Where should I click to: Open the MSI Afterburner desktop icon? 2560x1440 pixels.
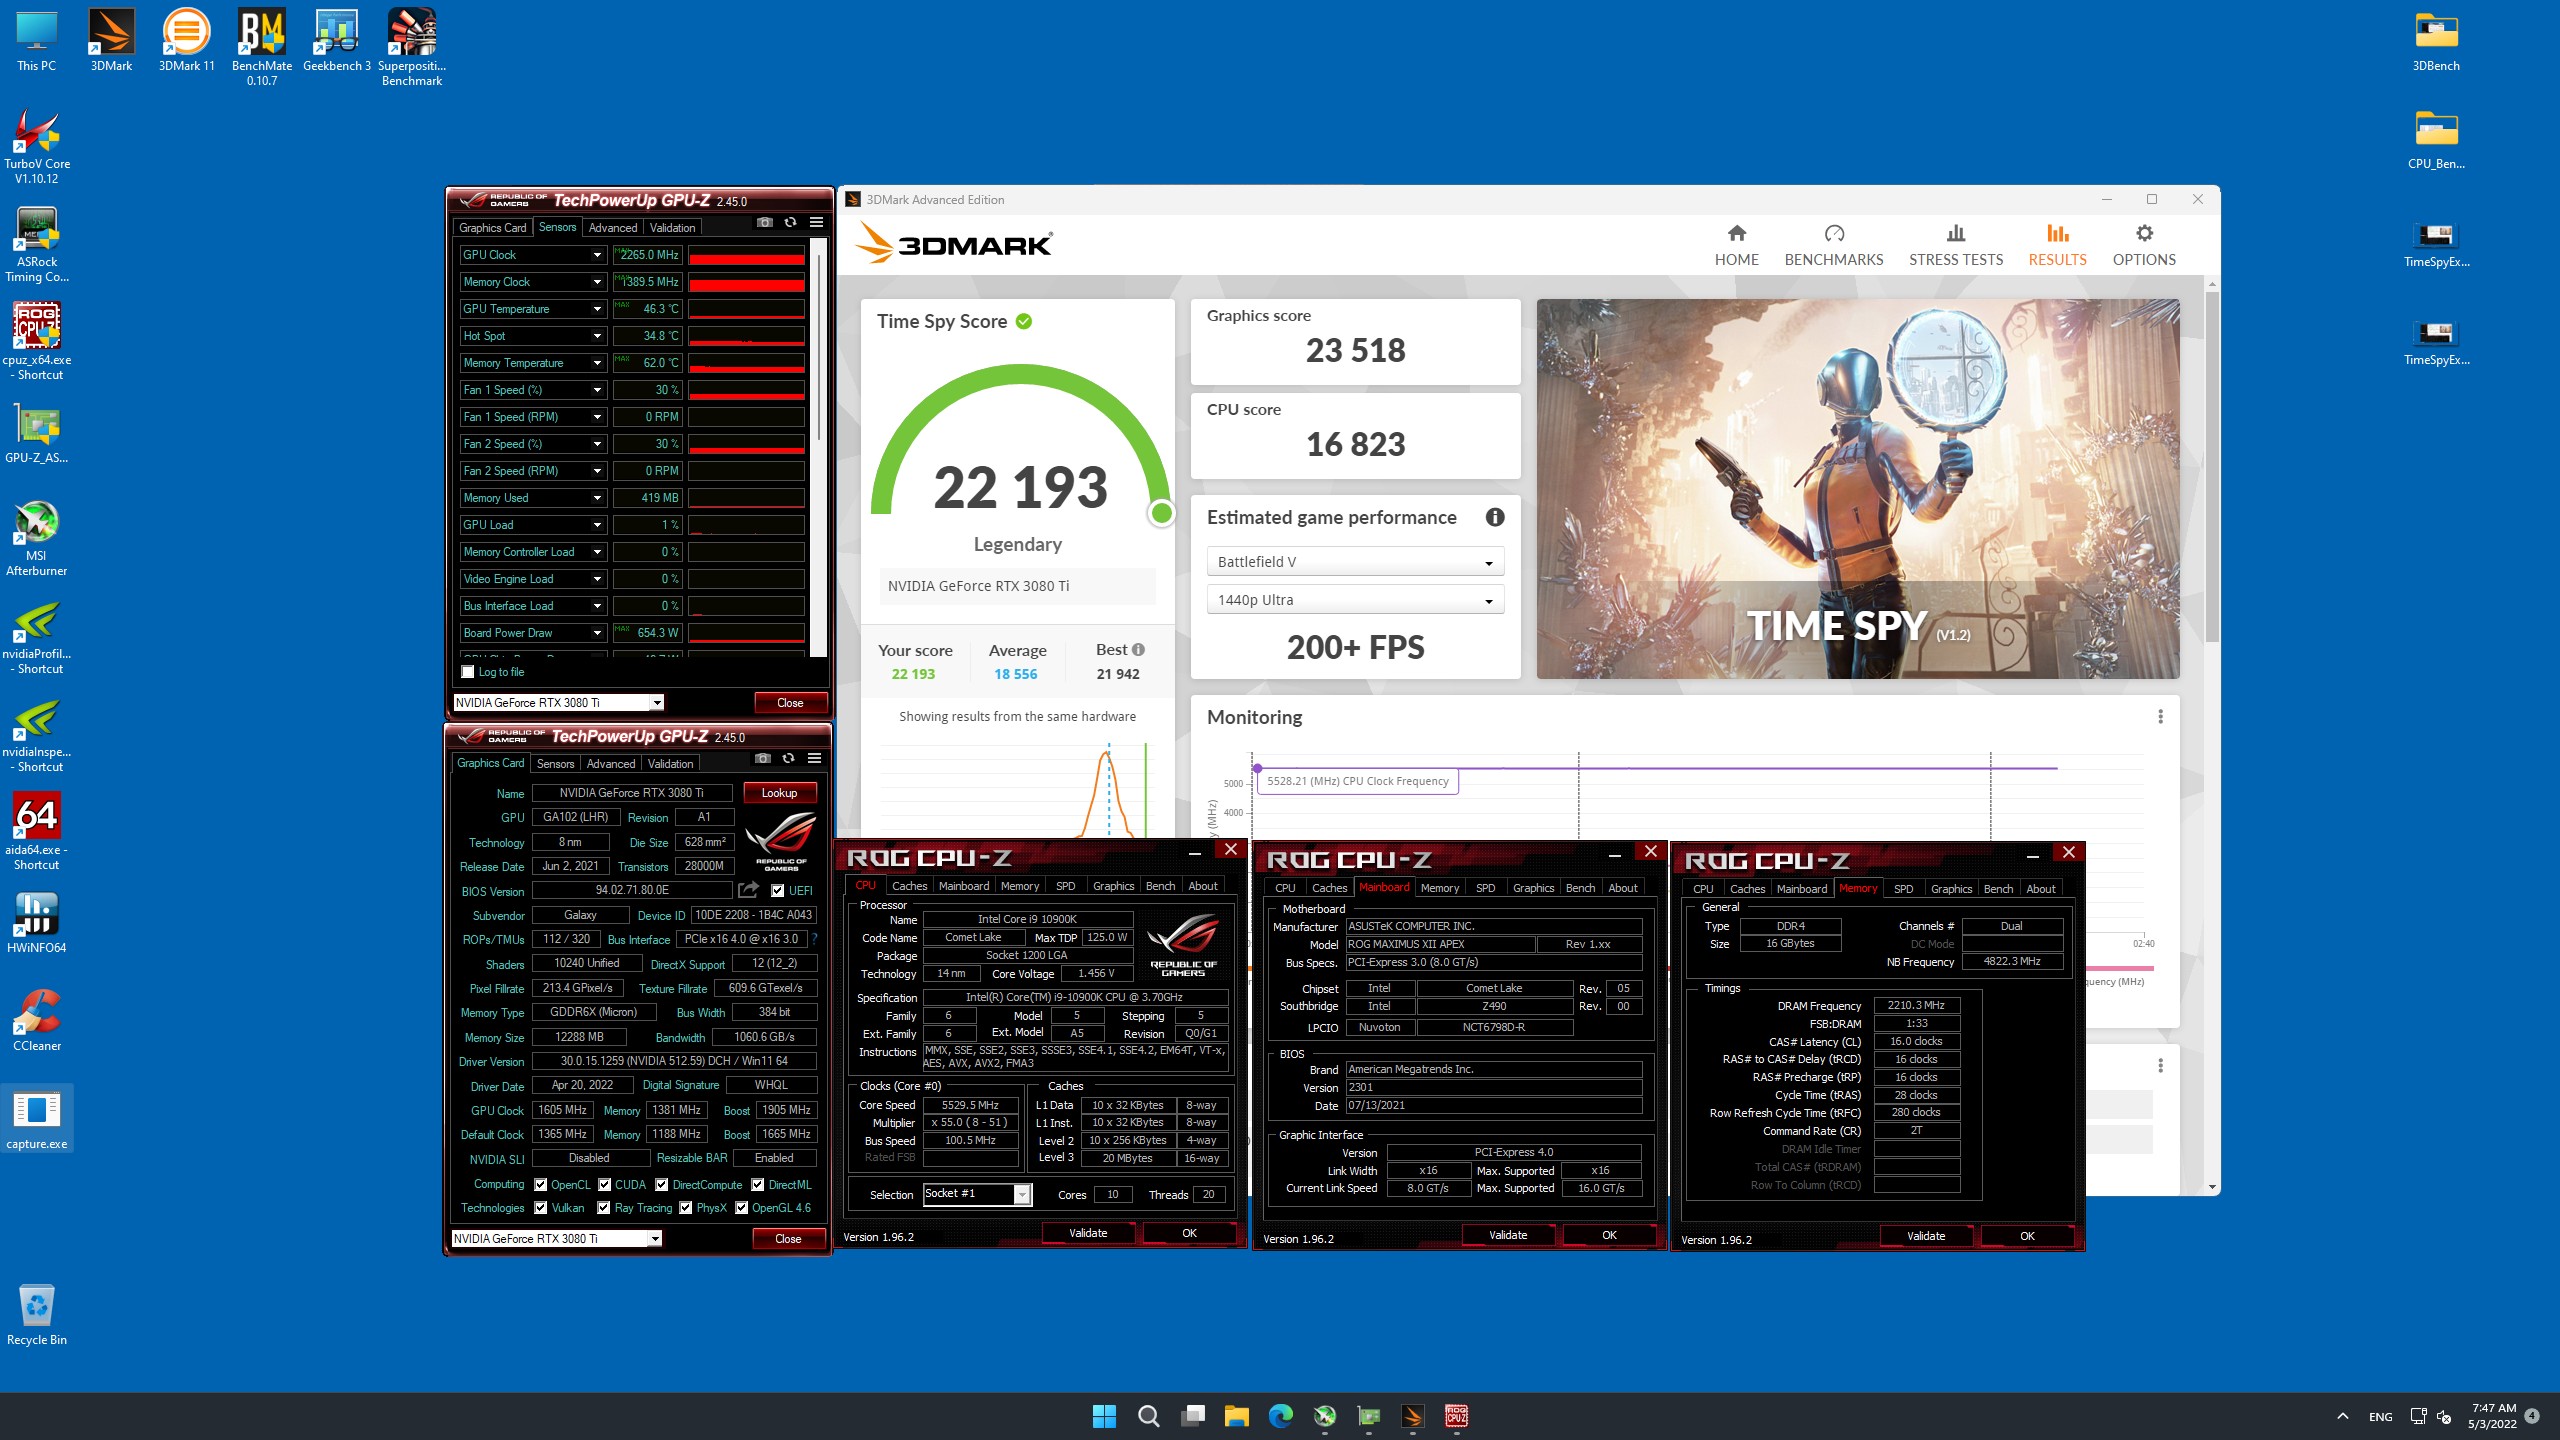click(37, 538)
